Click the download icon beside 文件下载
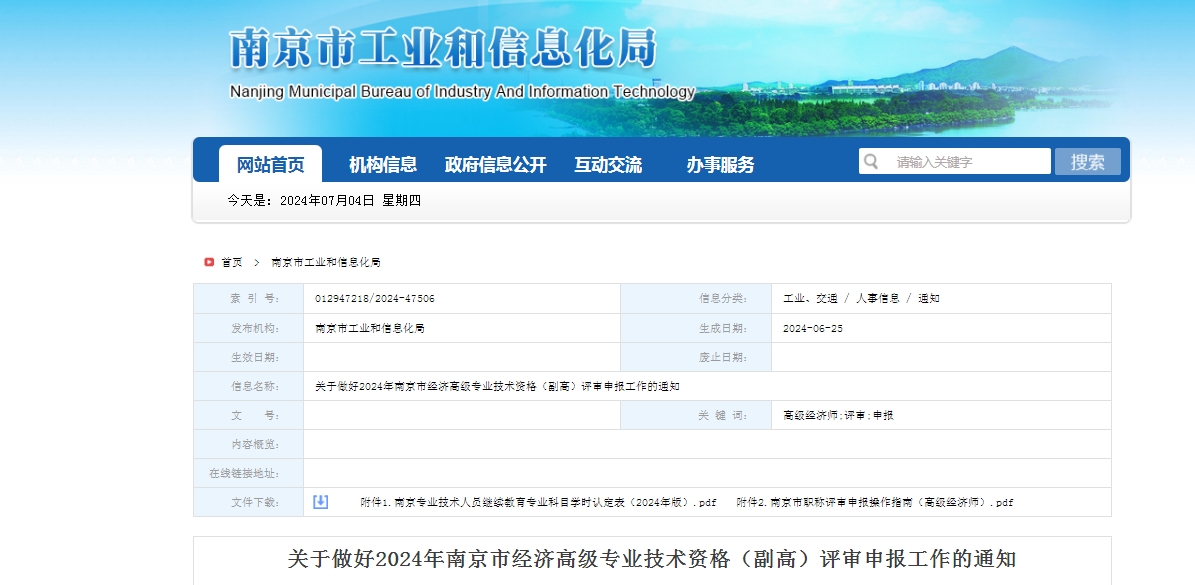Image resolution: width=1195 pixels, height=585 pixels. pos(320,501)
